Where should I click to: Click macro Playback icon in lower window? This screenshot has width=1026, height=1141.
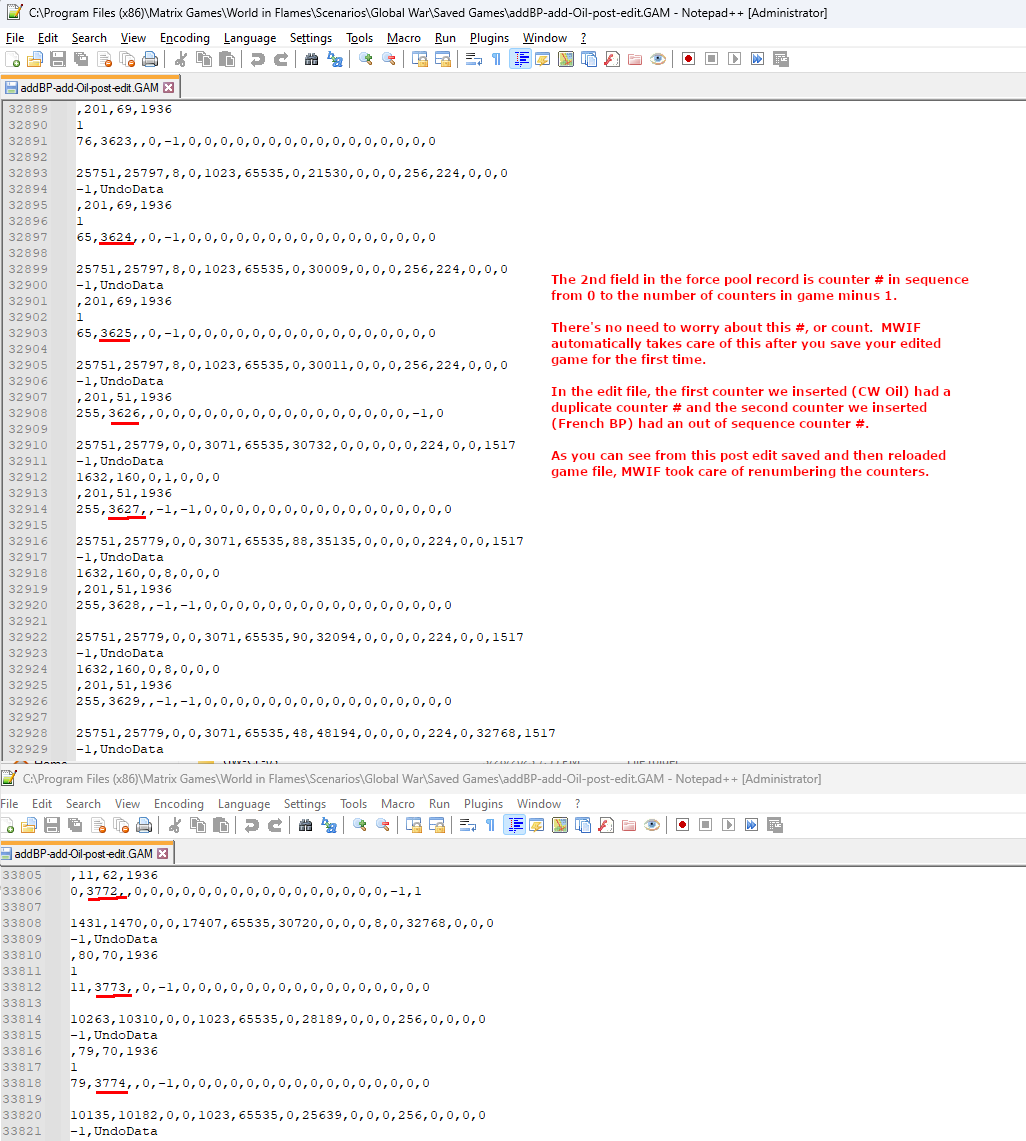(729, 825)
